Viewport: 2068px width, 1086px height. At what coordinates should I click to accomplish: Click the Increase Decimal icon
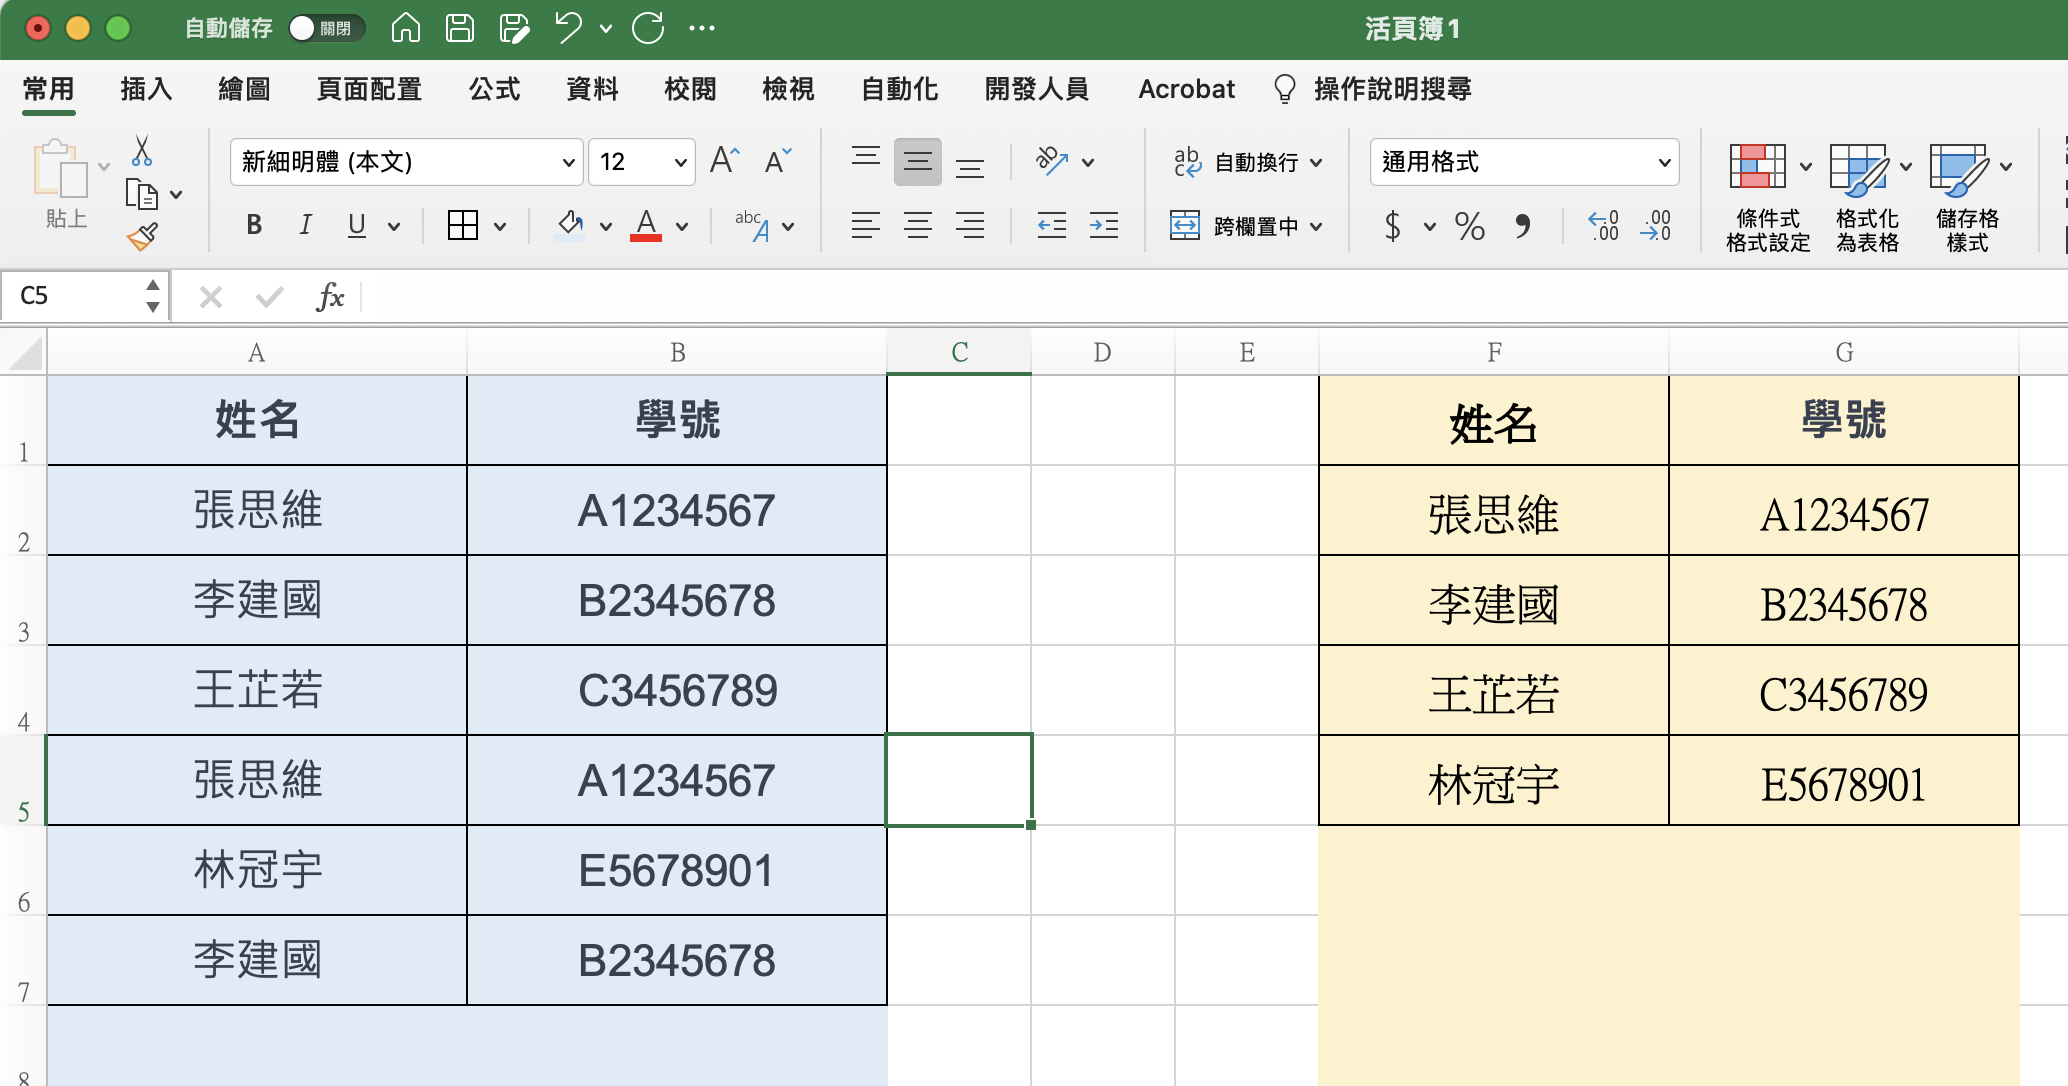(x=1603, y=227)
